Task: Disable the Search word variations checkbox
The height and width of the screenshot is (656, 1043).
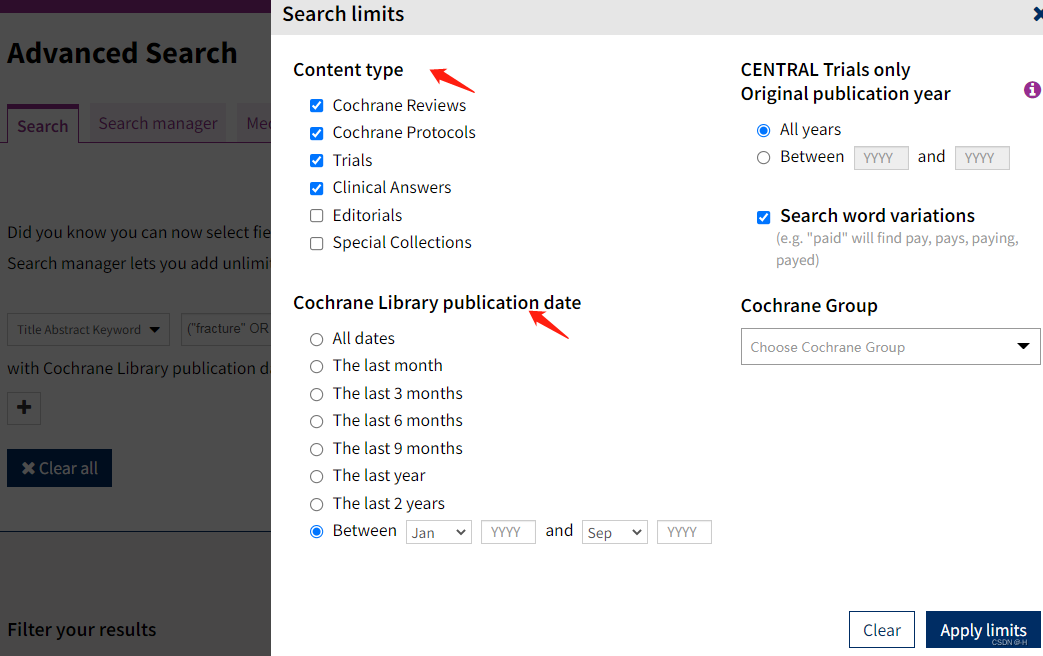Action: tap(764, 217)
